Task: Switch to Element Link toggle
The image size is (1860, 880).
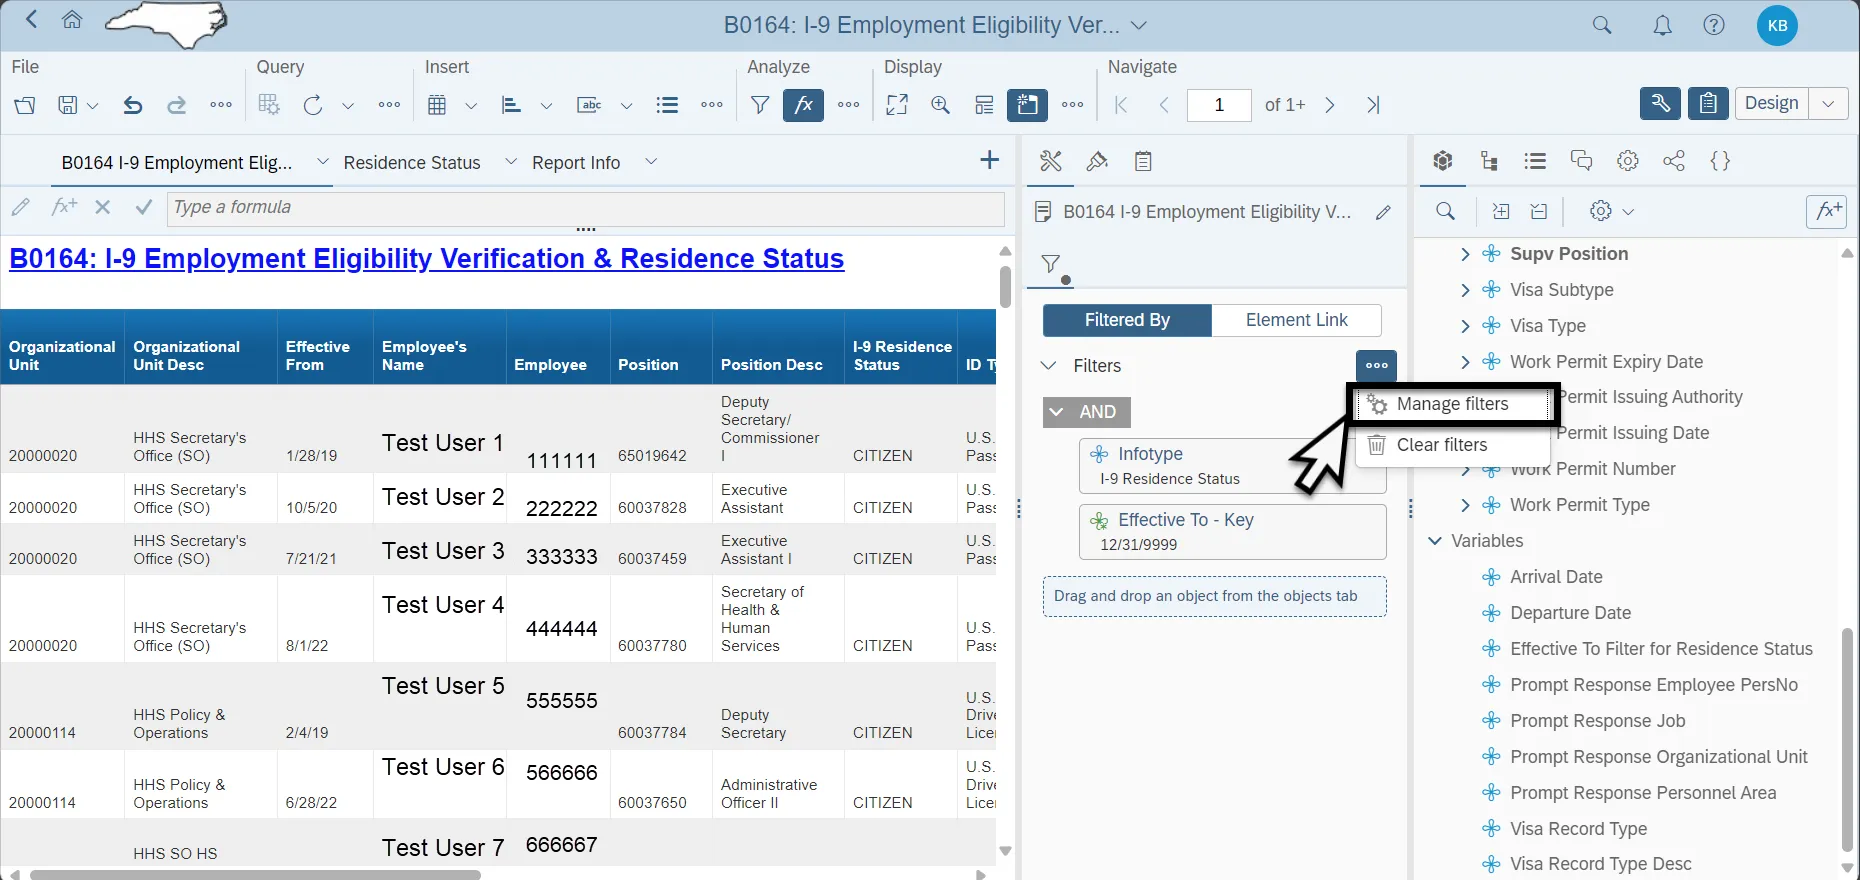Action: pyautogui.click(x=1296, y=320)
